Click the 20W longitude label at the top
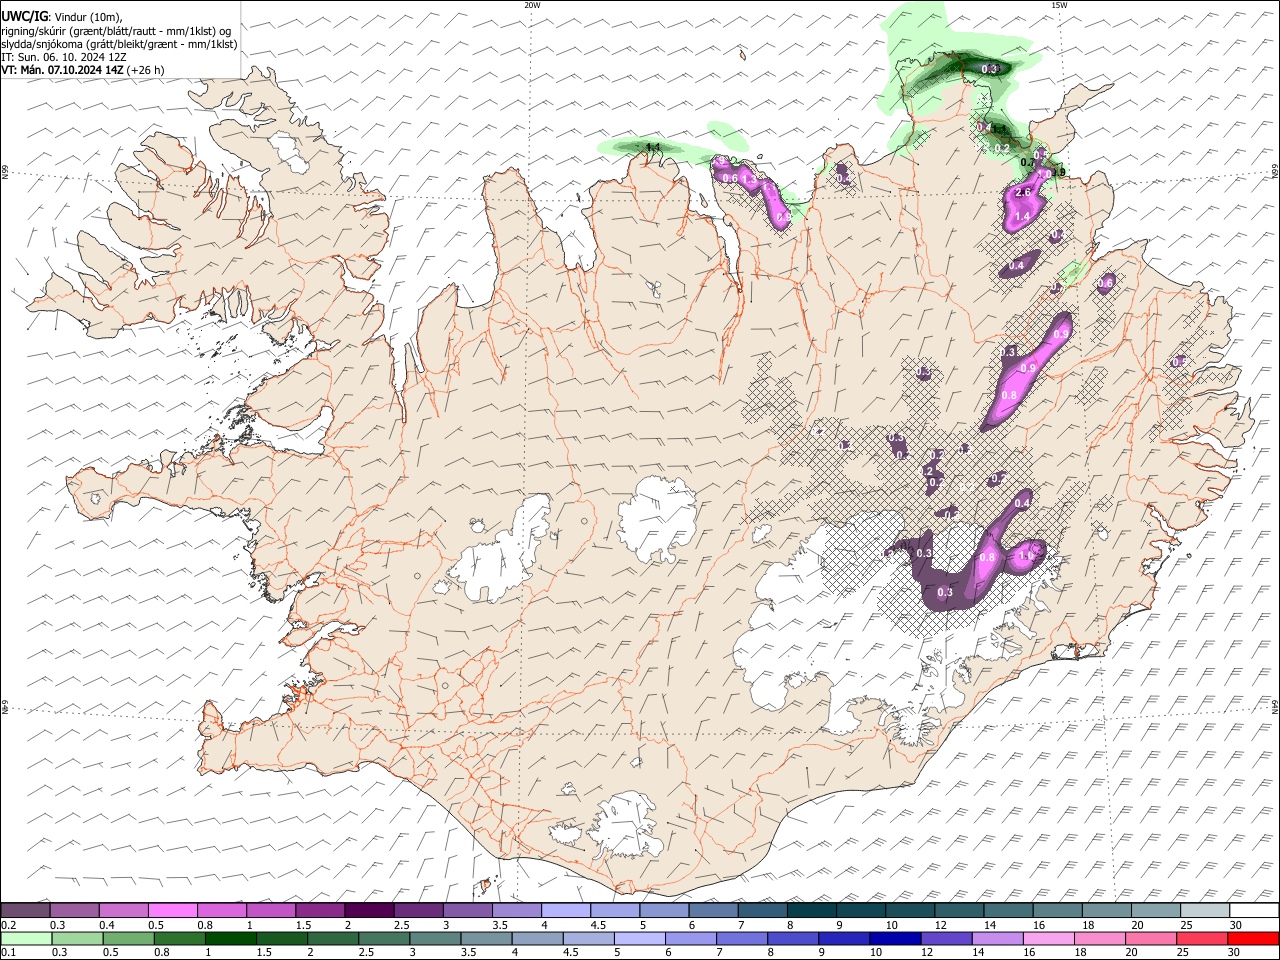The height and width of the screenshot is (960, 1280). 533,5
